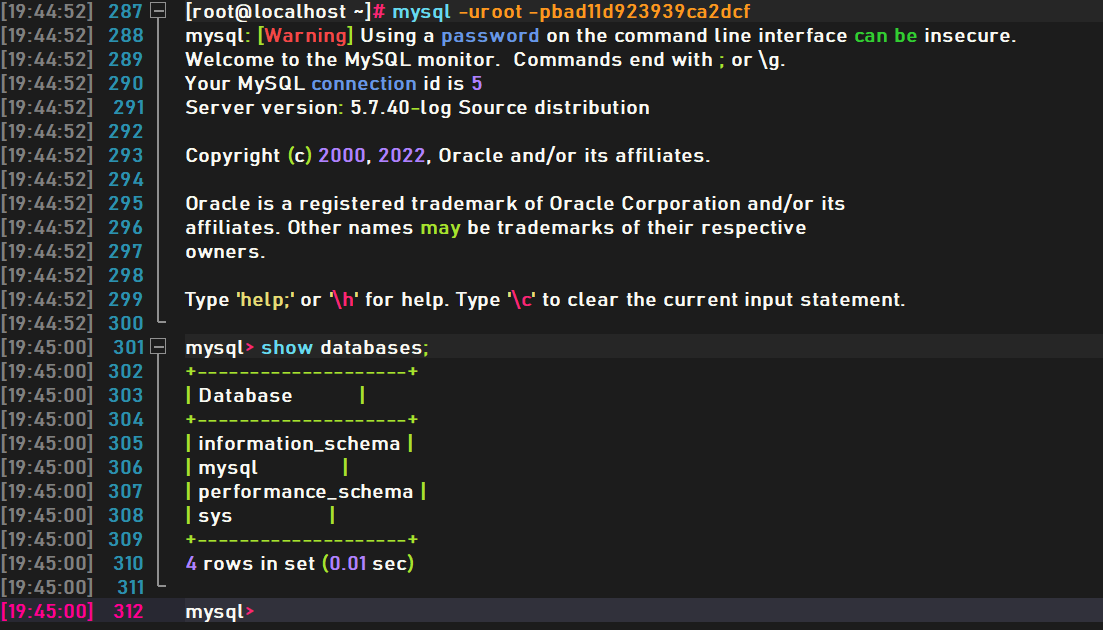This screenshot has height=630, width=1103.
Task: Click the mysql -uroot command text
Action: (x=570, y=11)
